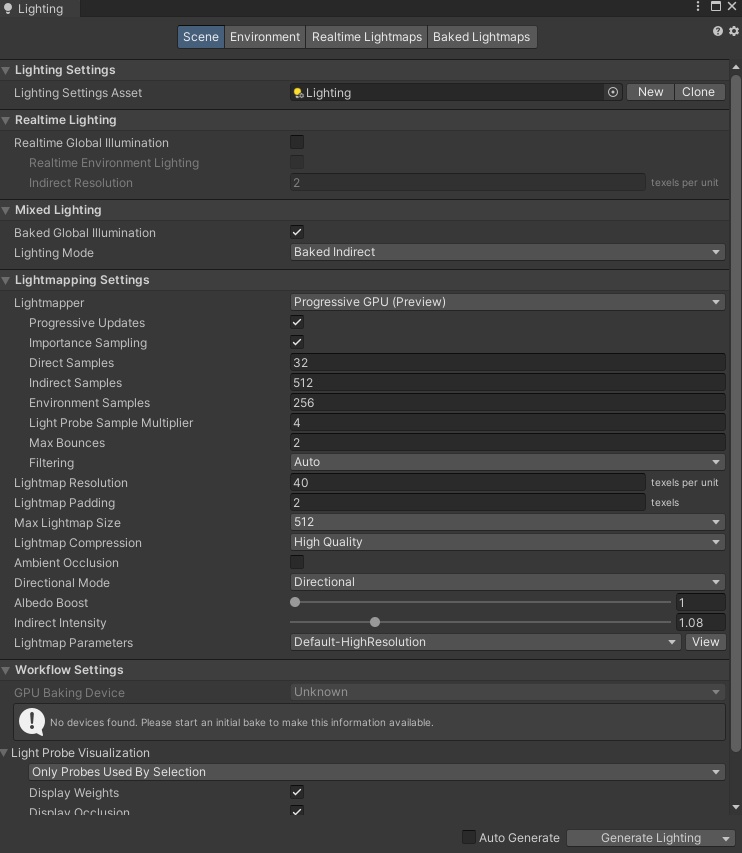The width and height of the screenshot is (742, 853).
Task: Collapse the Lightmapping Settings section
Action: pos(6,280)
